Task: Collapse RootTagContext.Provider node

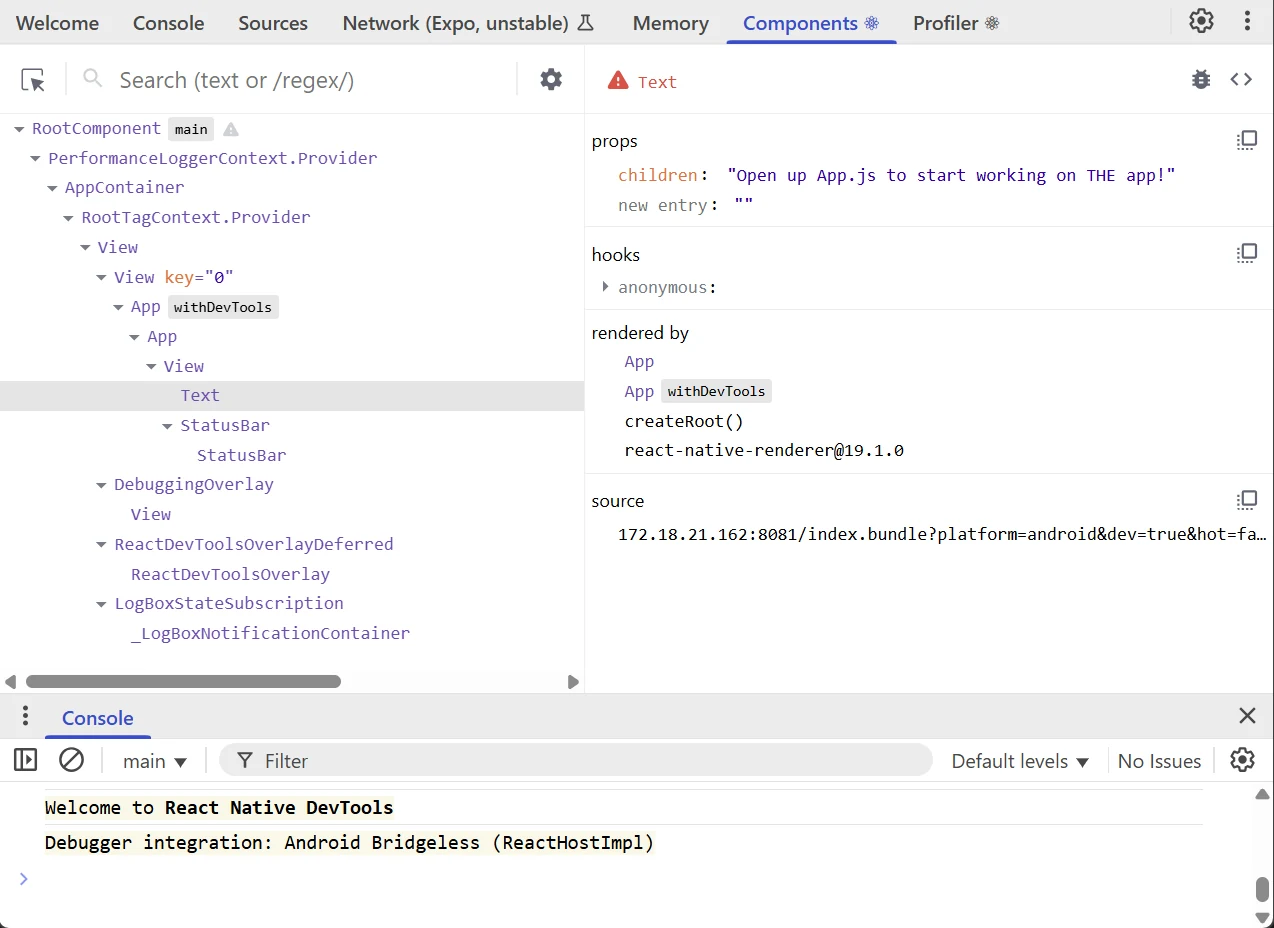Action: [68, 218]
